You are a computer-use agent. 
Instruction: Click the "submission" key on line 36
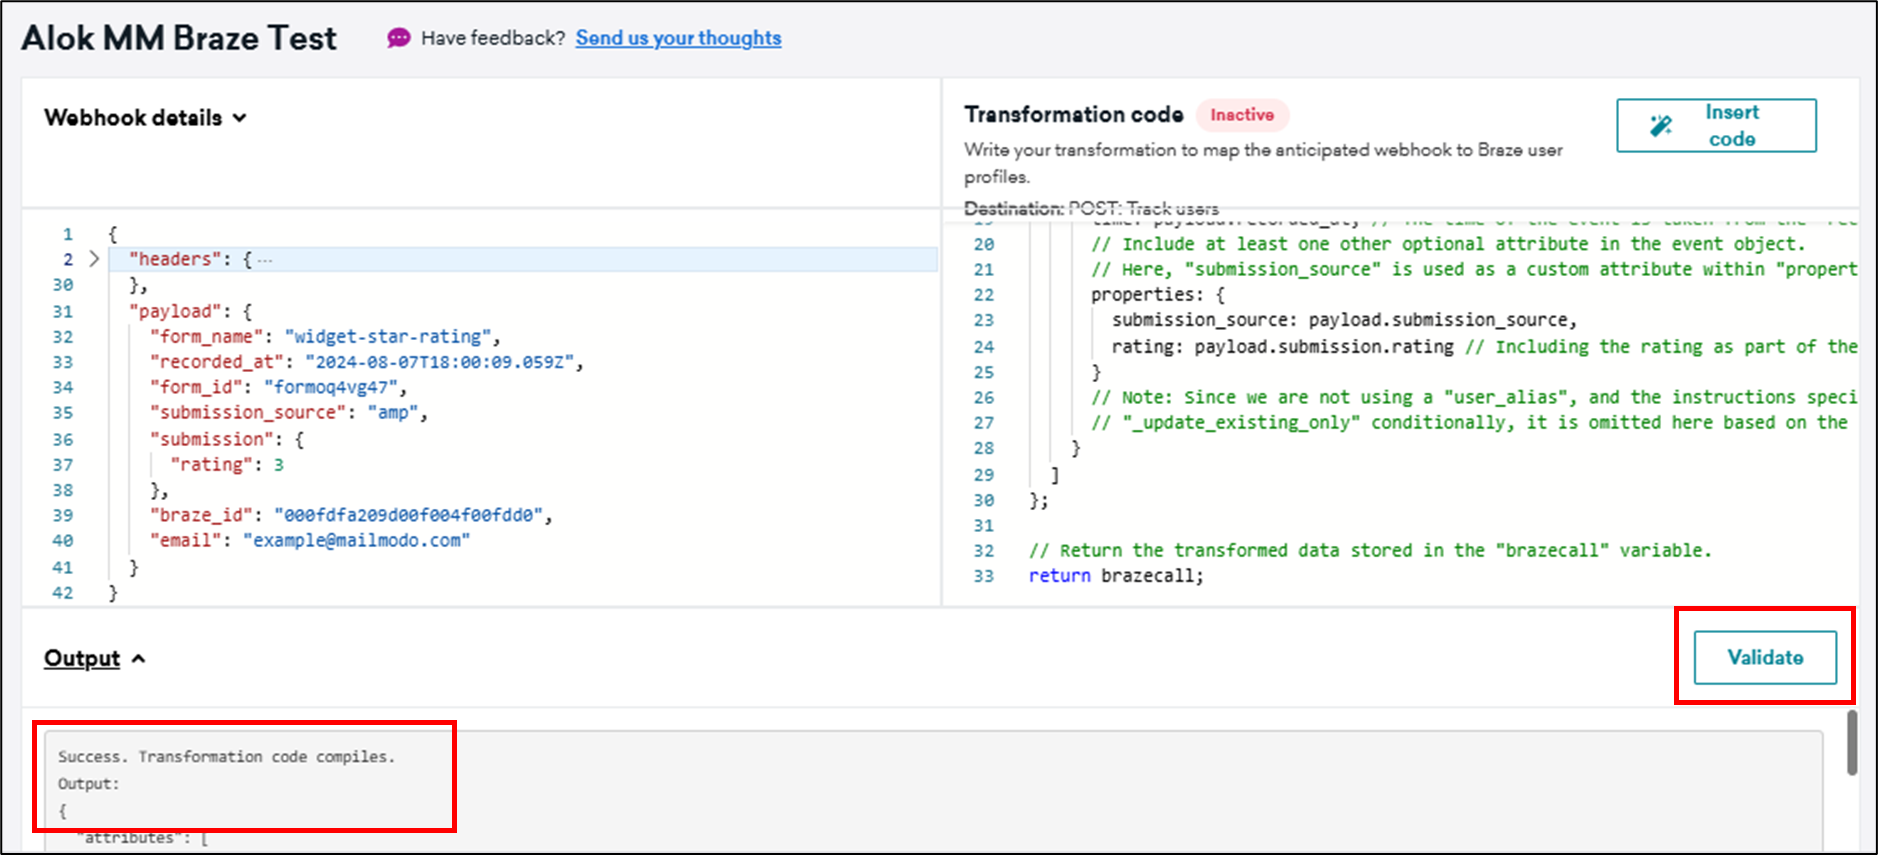click(x=211, y=438)
